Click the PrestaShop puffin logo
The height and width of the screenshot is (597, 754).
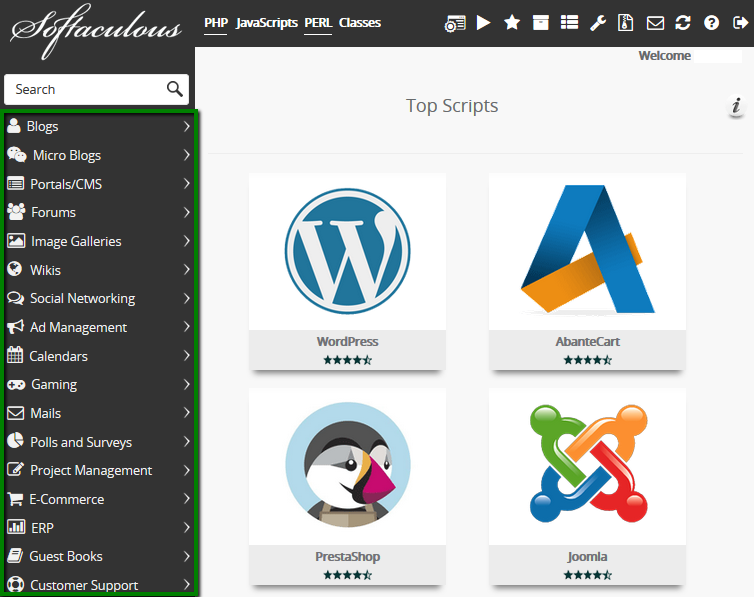347,465
